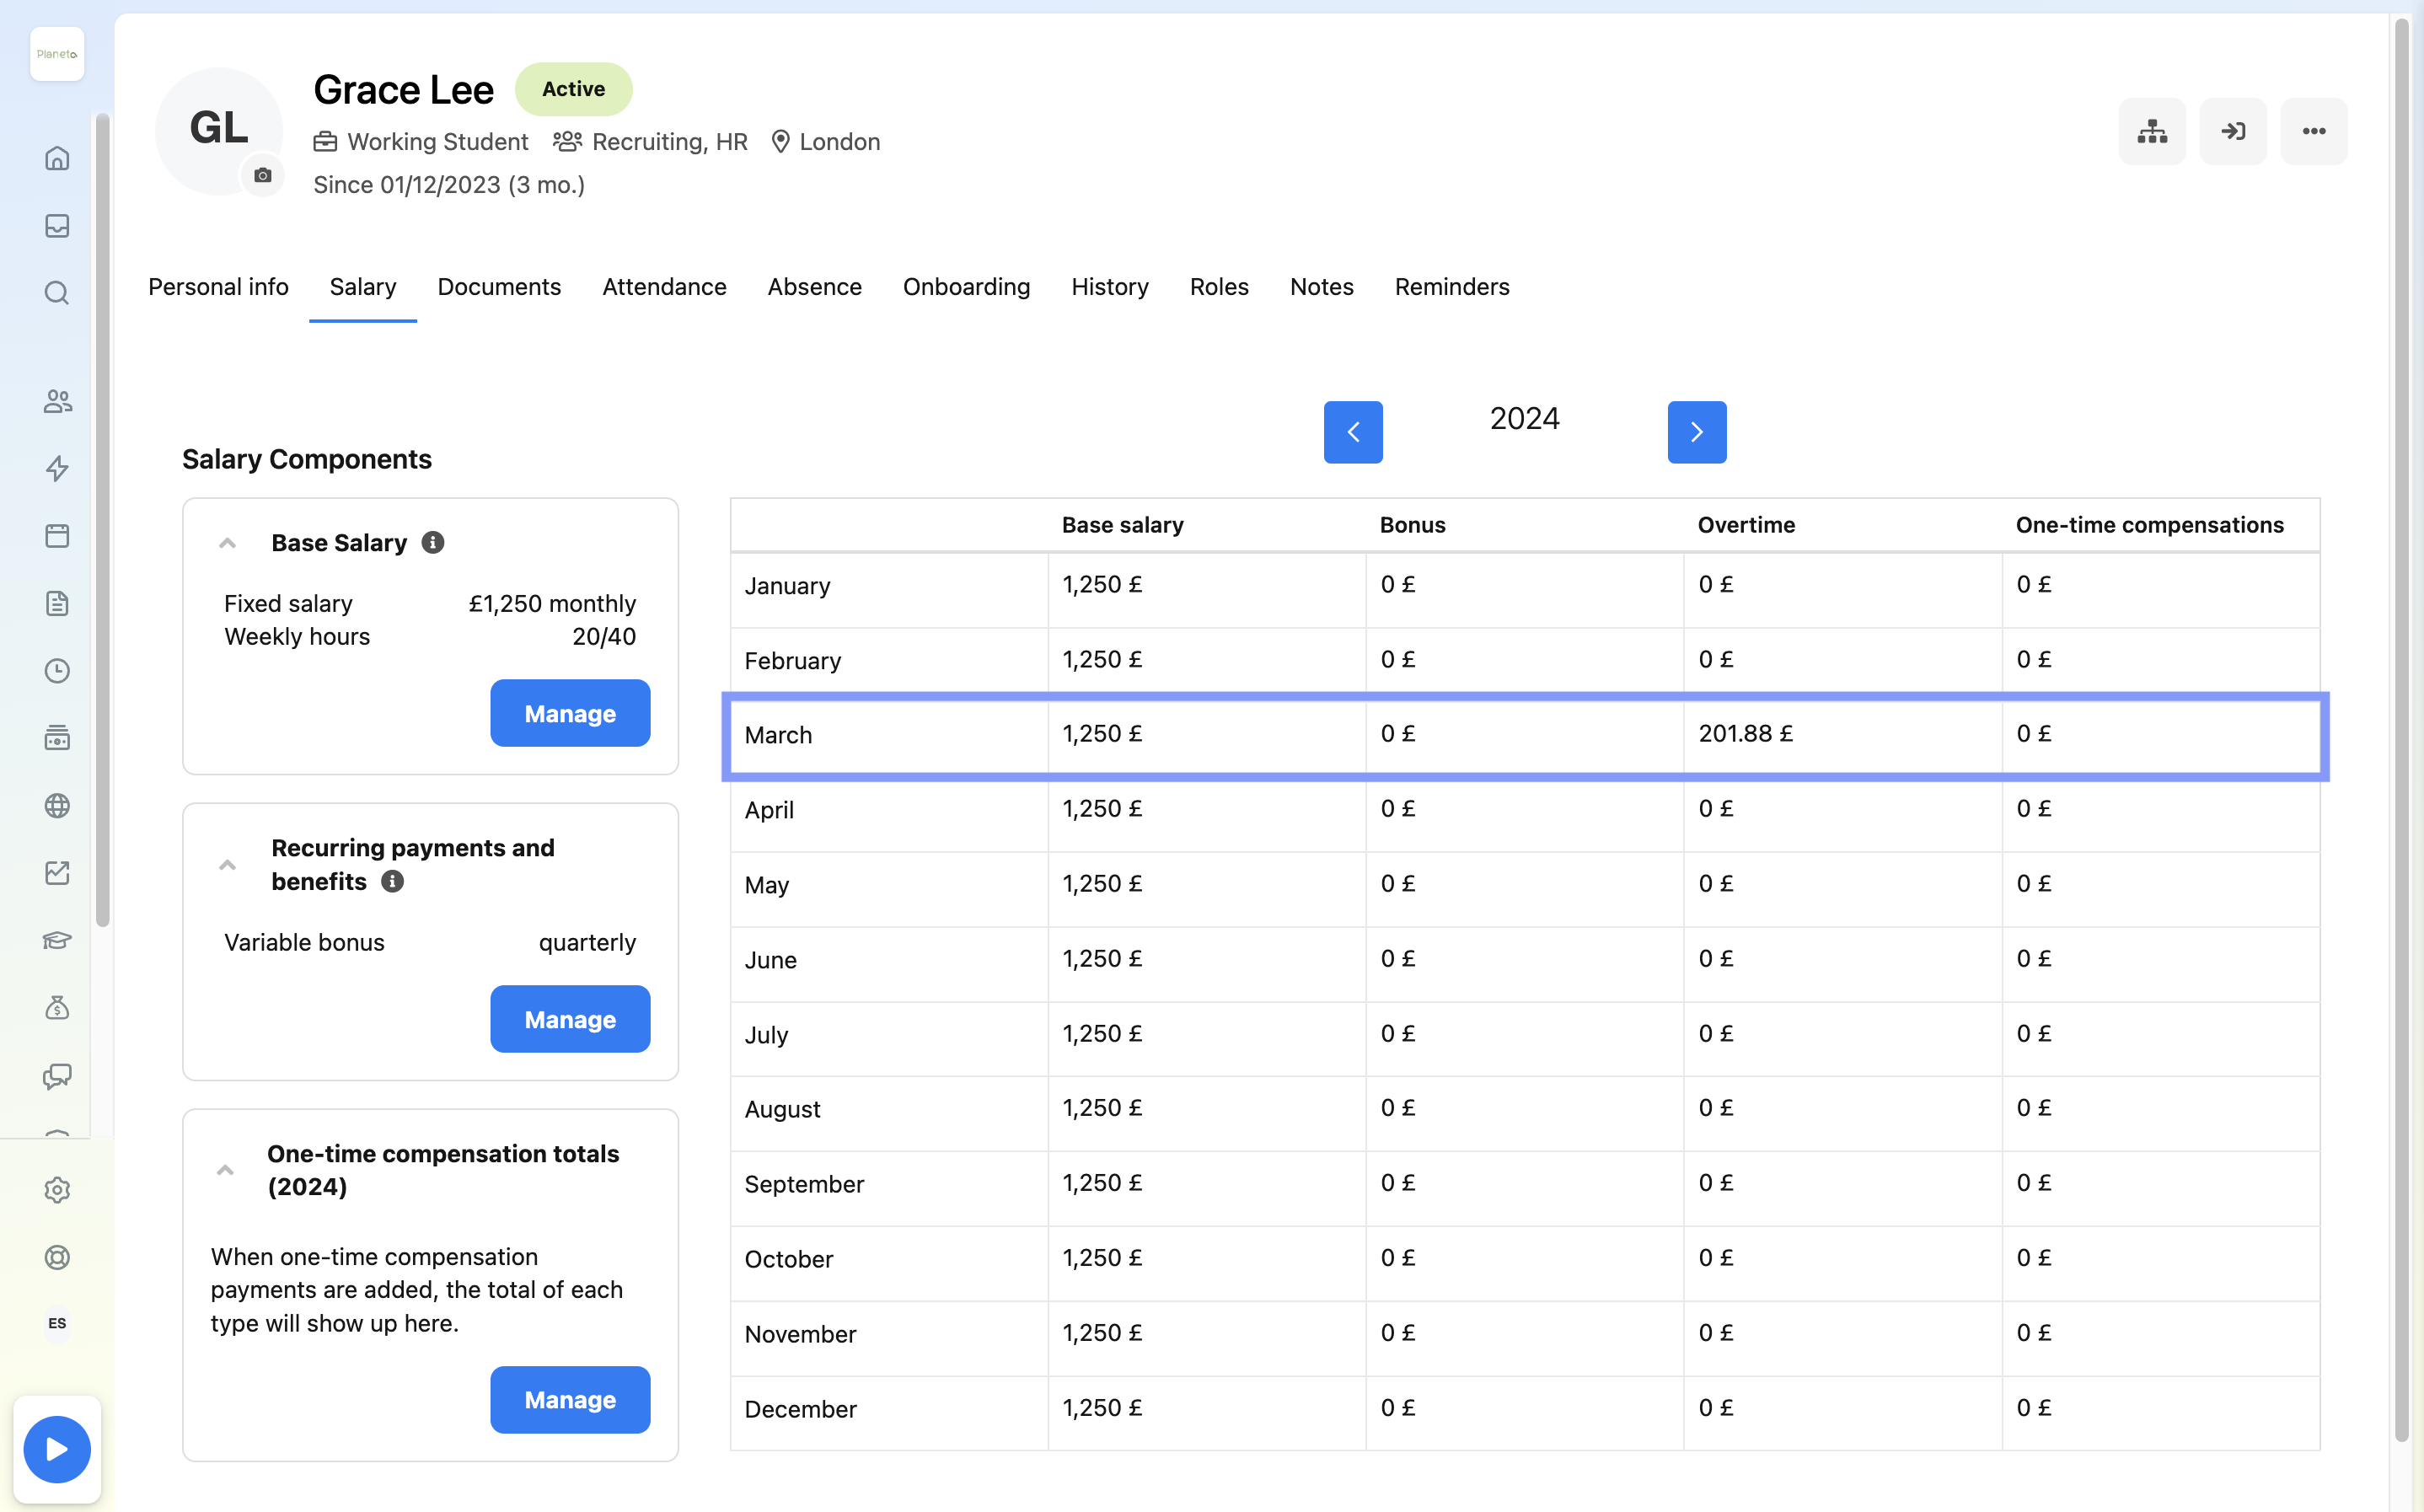The image size is (2424, 1512).
Task: Open the History tab
Action: tap(1110, 287)
